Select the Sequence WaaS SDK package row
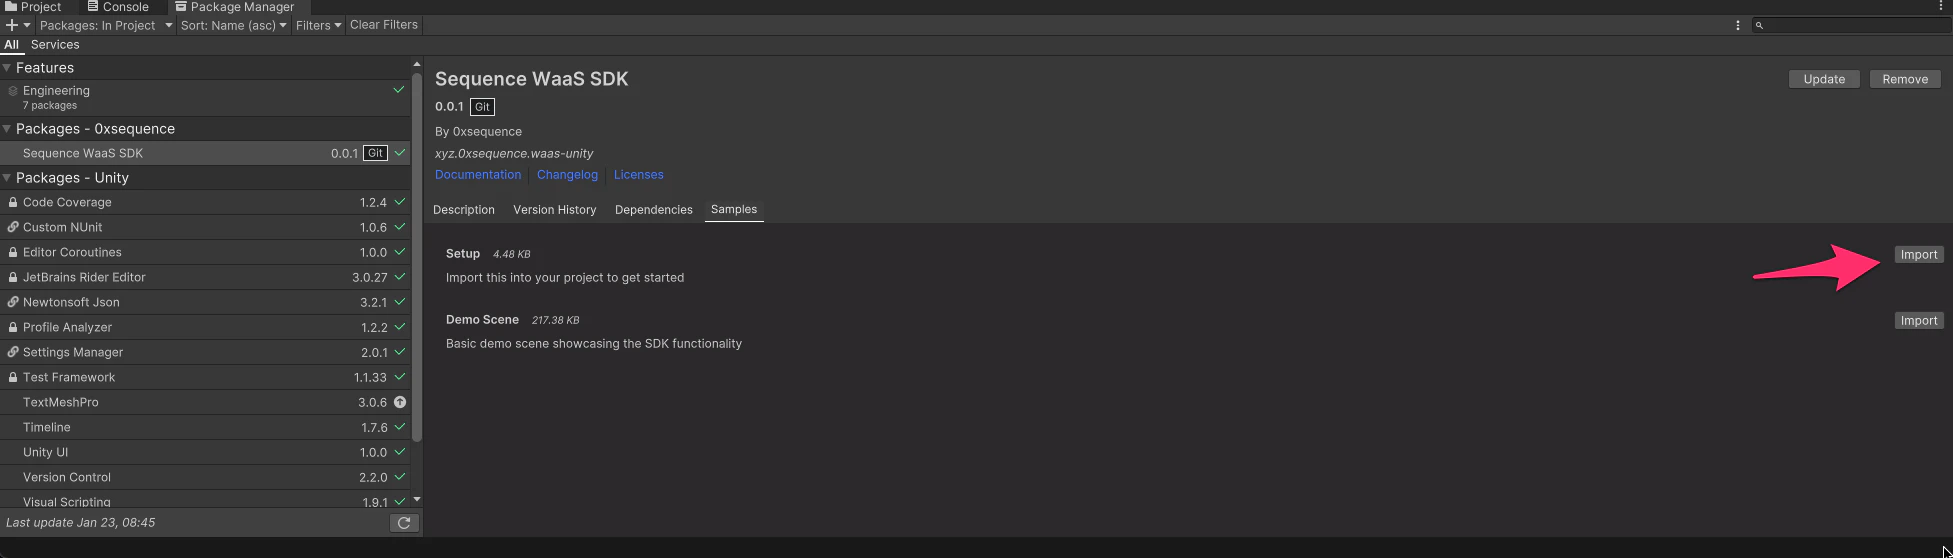 coord(205,153)
